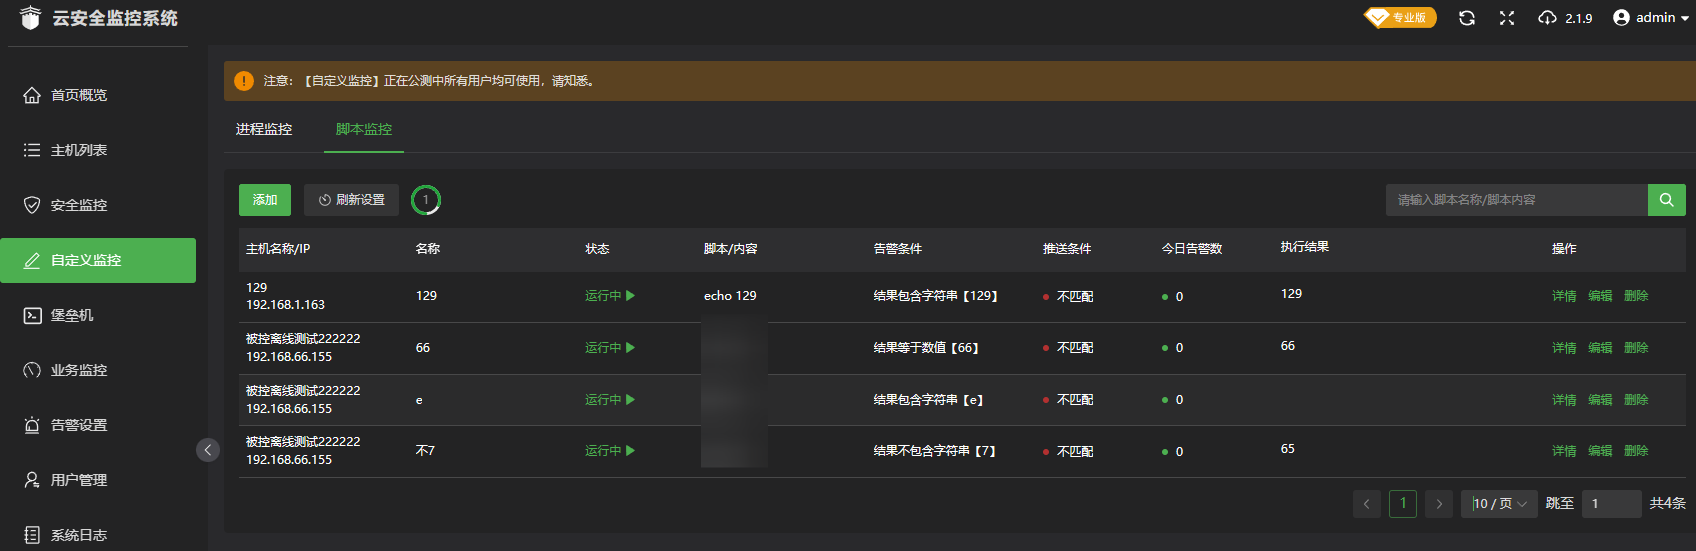The height and width of the screenshot is (551, 1696).
Task: Click the search magnifier button
Action: (x=1666, y=200)
